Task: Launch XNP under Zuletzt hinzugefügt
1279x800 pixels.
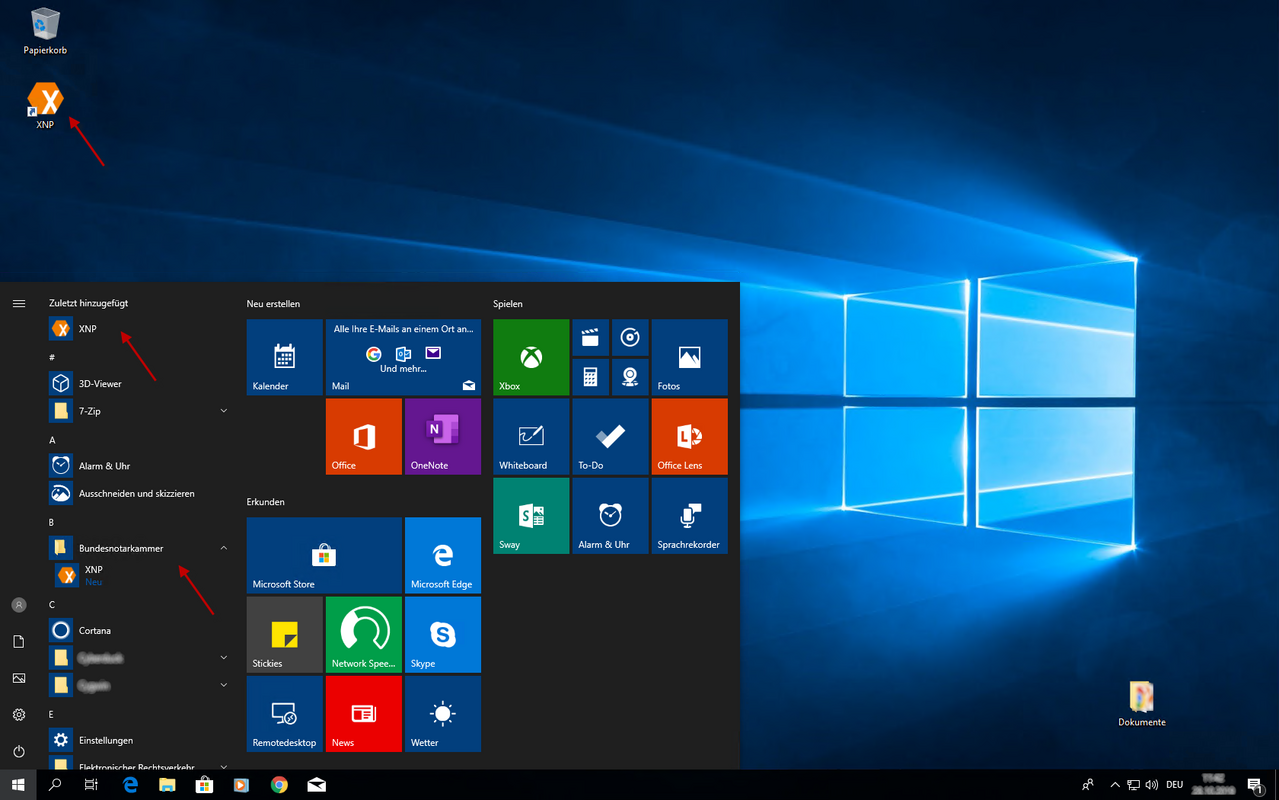Action: point(138,328)
